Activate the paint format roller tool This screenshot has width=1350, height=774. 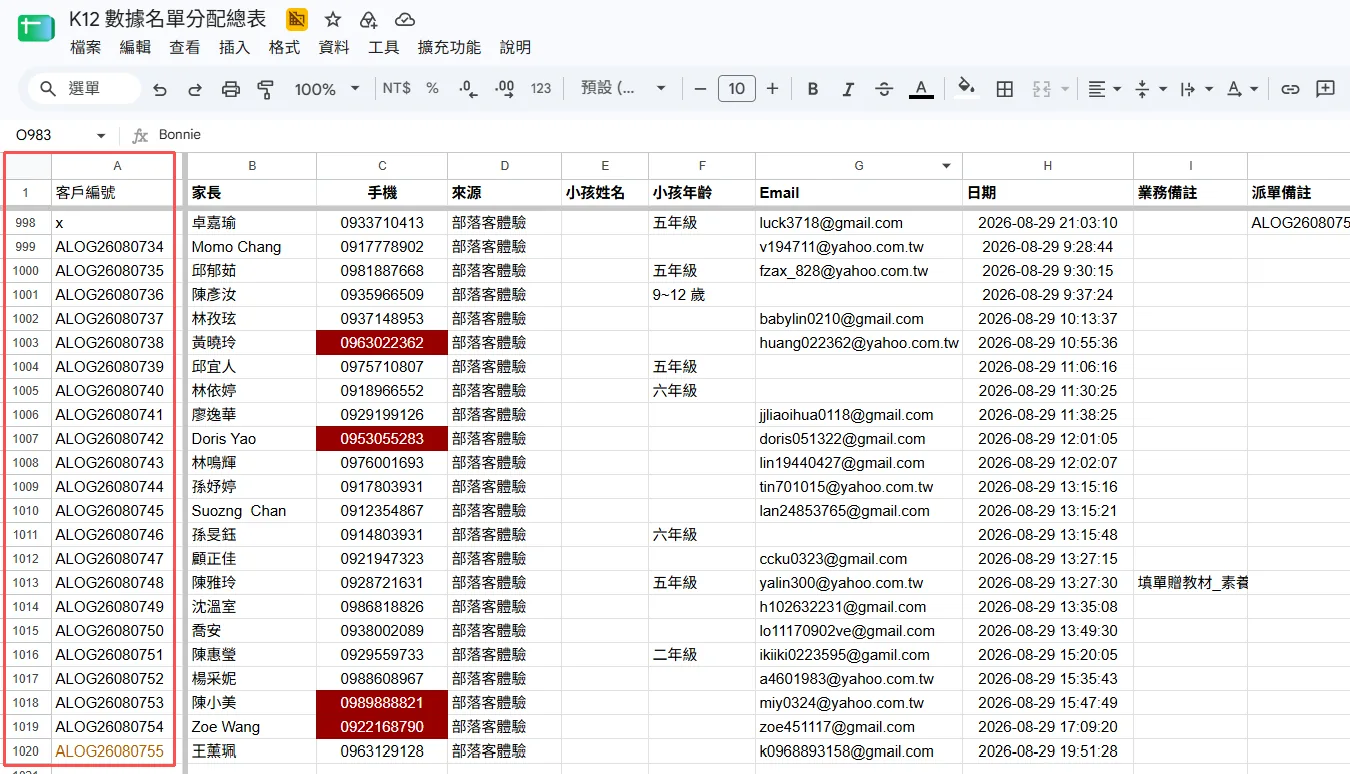tap(266, 89)
